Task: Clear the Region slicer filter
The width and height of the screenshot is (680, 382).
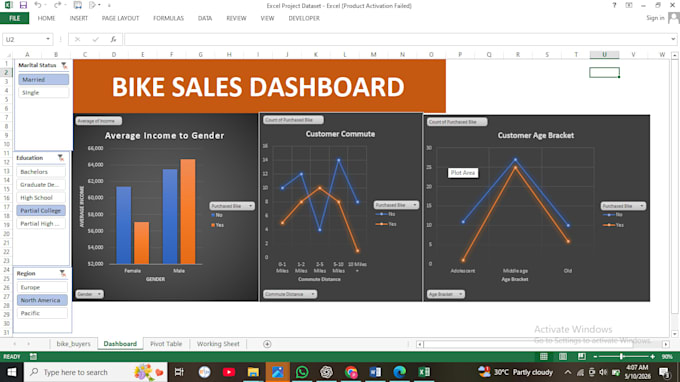Action: [x=62, y=273]
